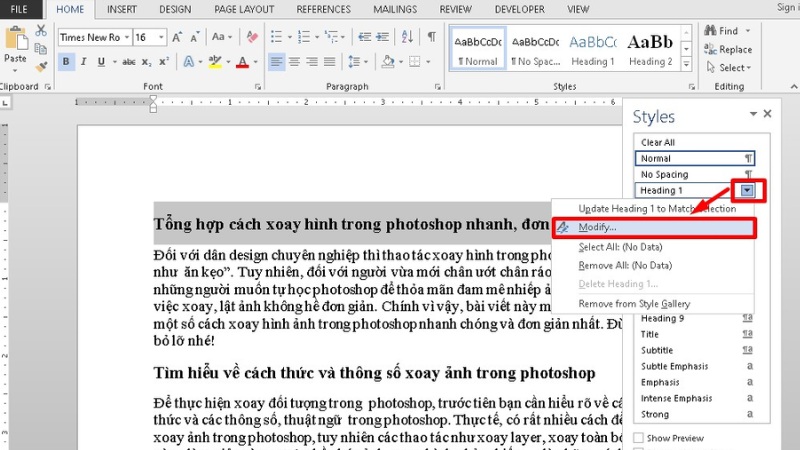800x450 pixels.
Task: Select the No Spacing gallery style
Action: tap(536, 48)
